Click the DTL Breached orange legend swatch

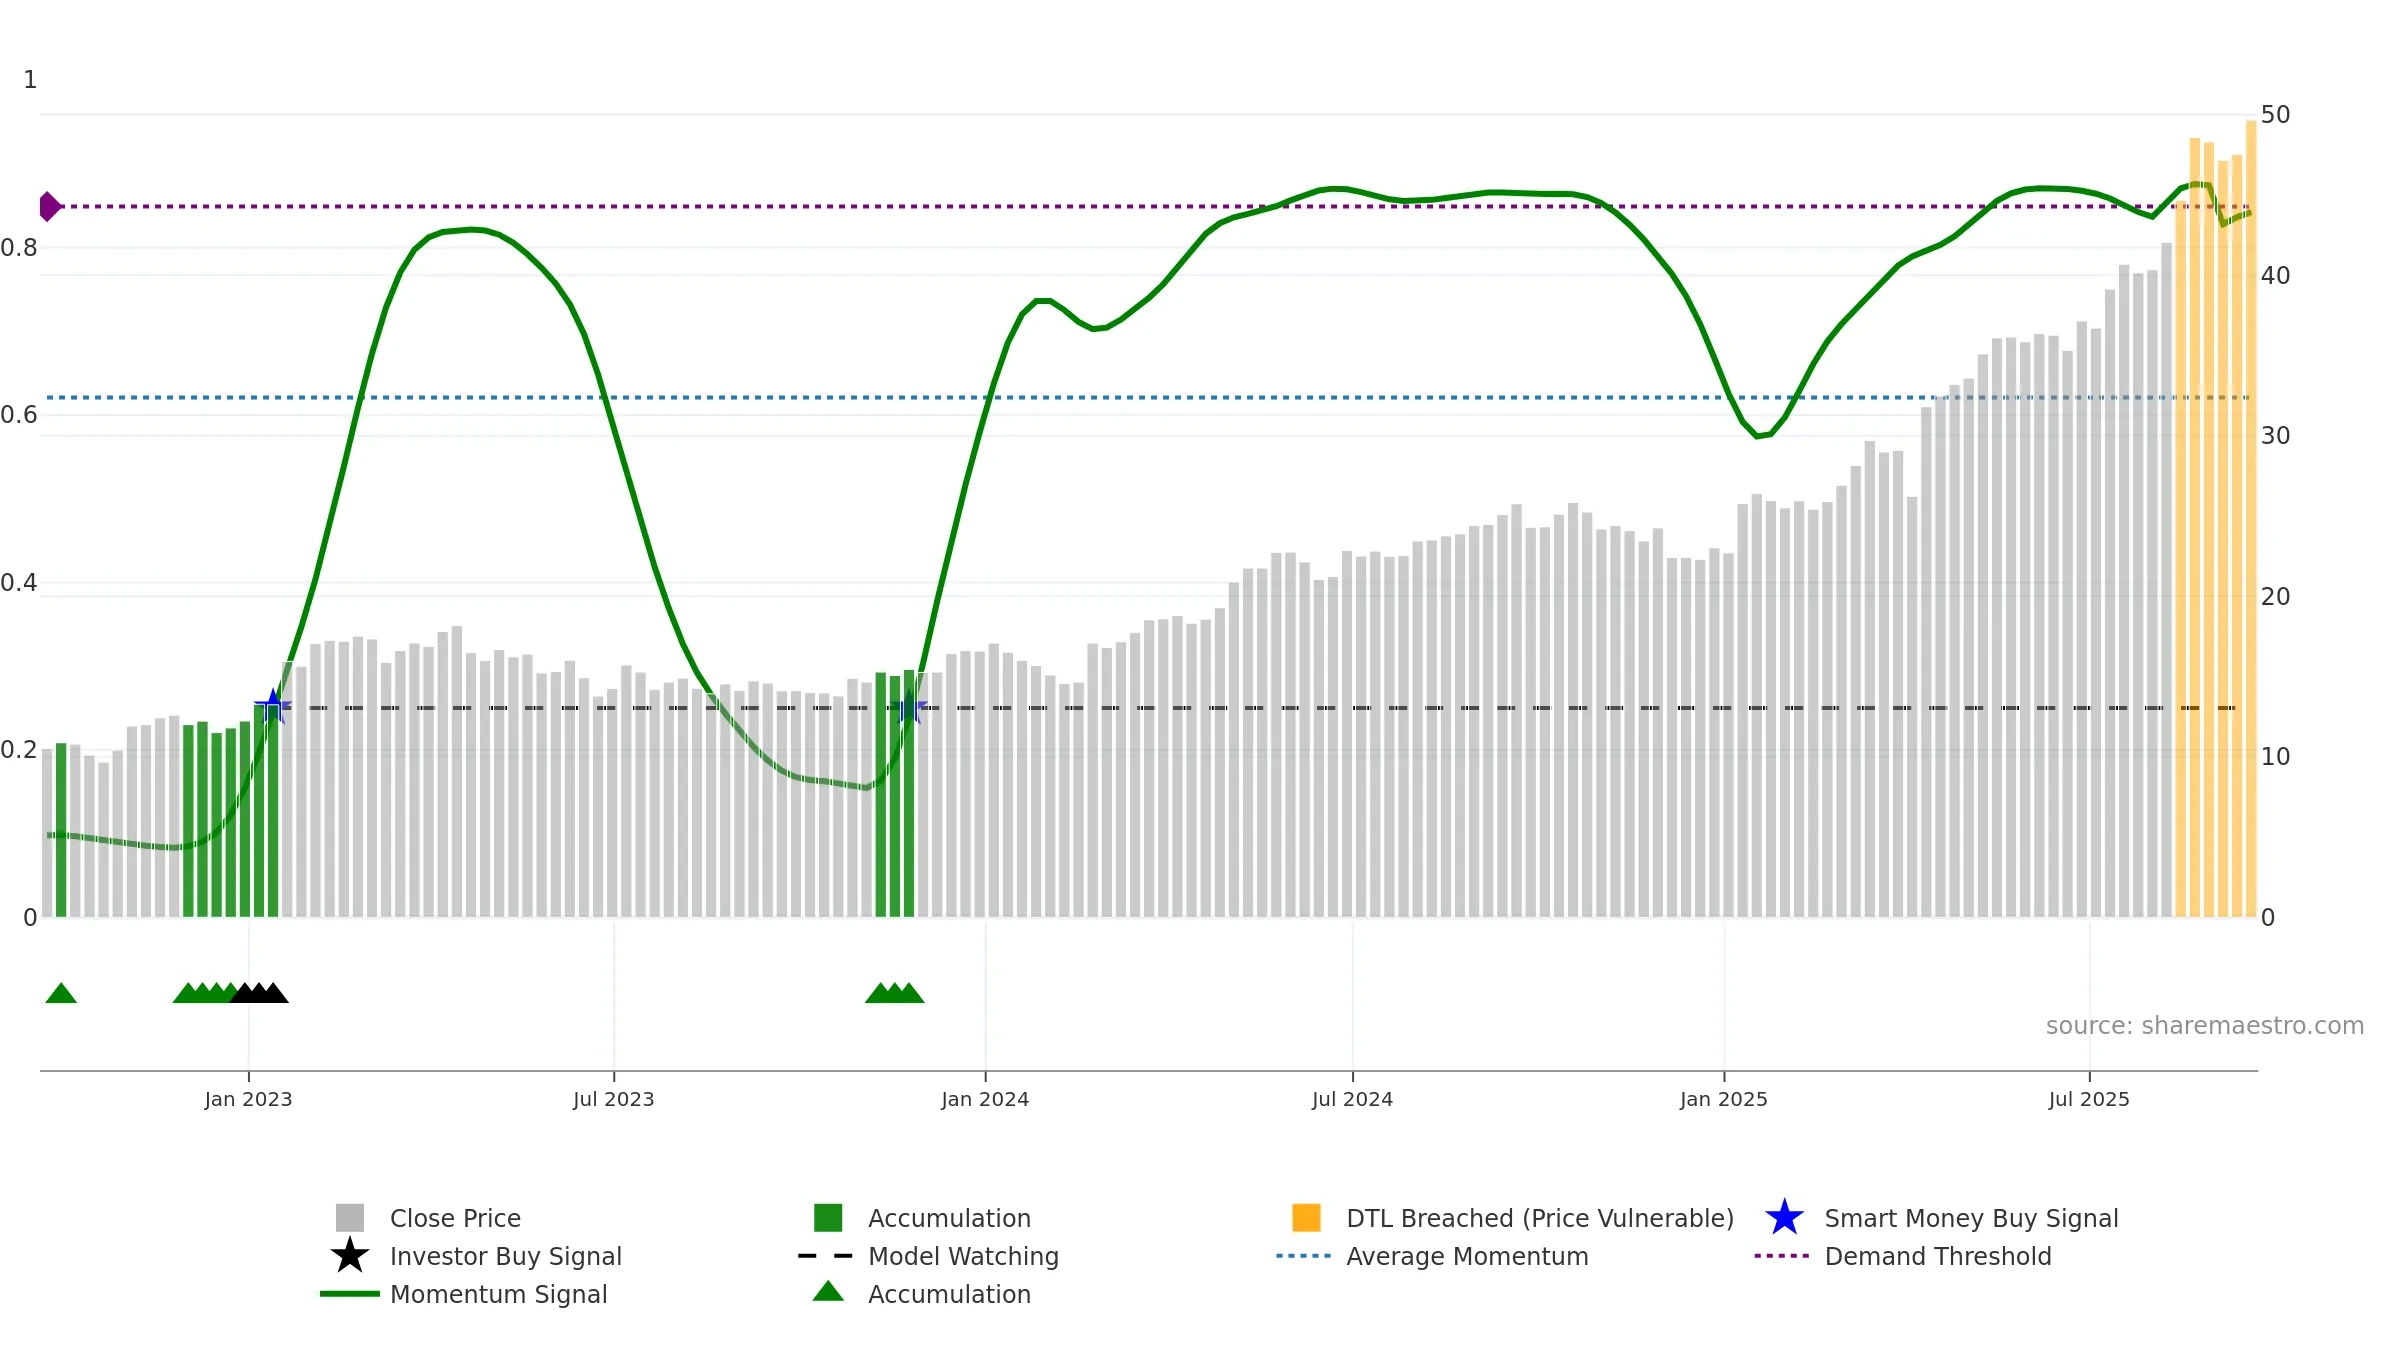tap(1306, 1218)
